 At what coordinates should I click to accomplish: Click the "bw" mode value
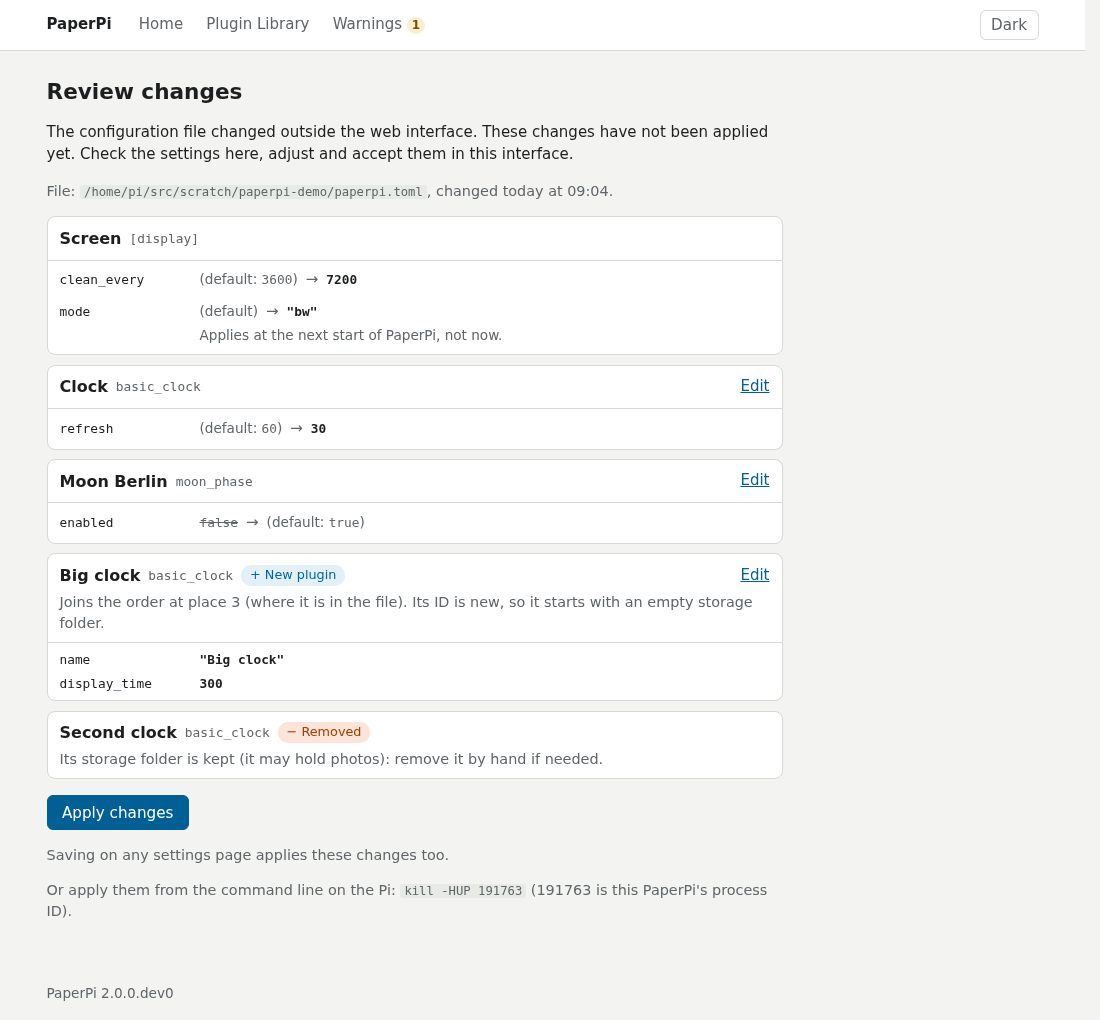[x=302, y=312]
